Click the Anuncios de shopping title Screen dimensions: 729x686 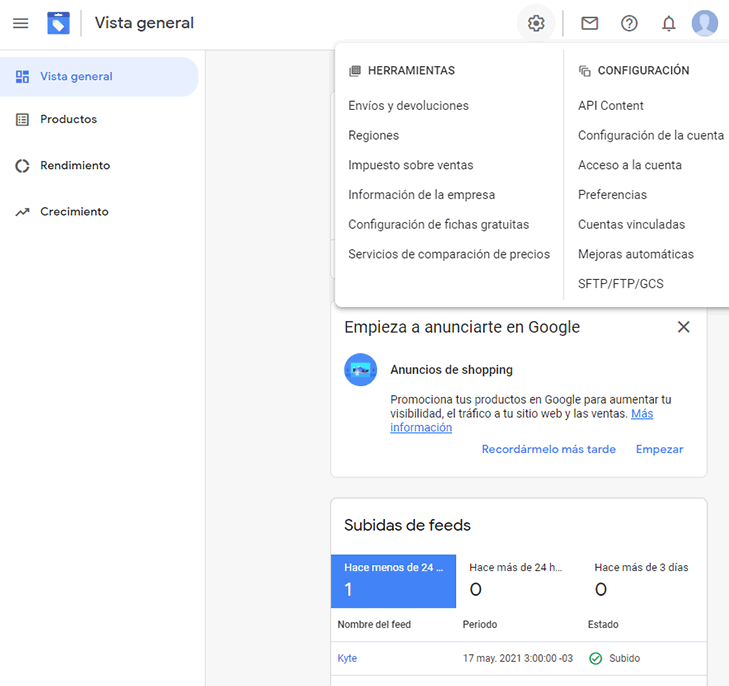point(451,370)
